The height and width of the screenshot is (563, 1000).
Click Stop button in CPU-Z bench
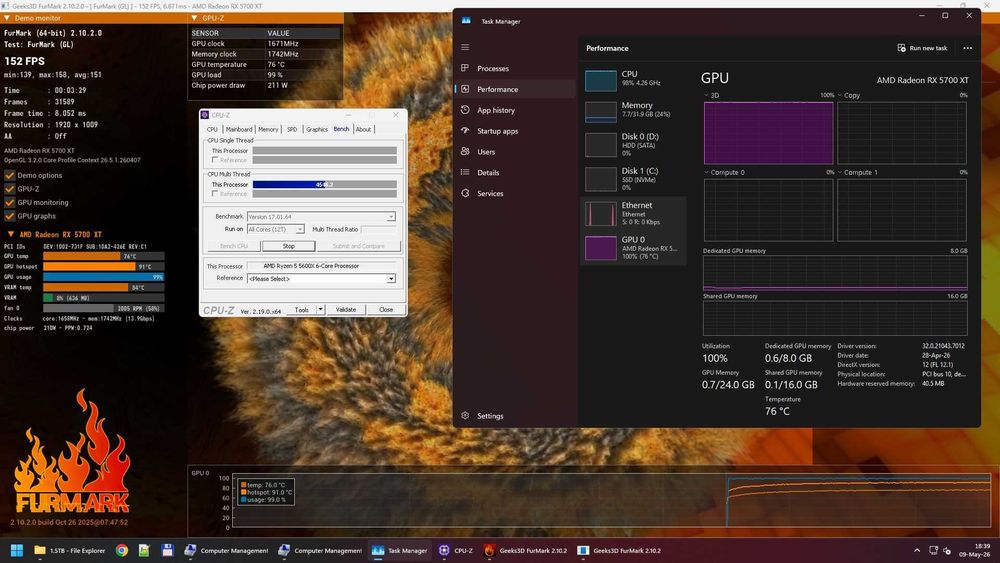(289, 246)
